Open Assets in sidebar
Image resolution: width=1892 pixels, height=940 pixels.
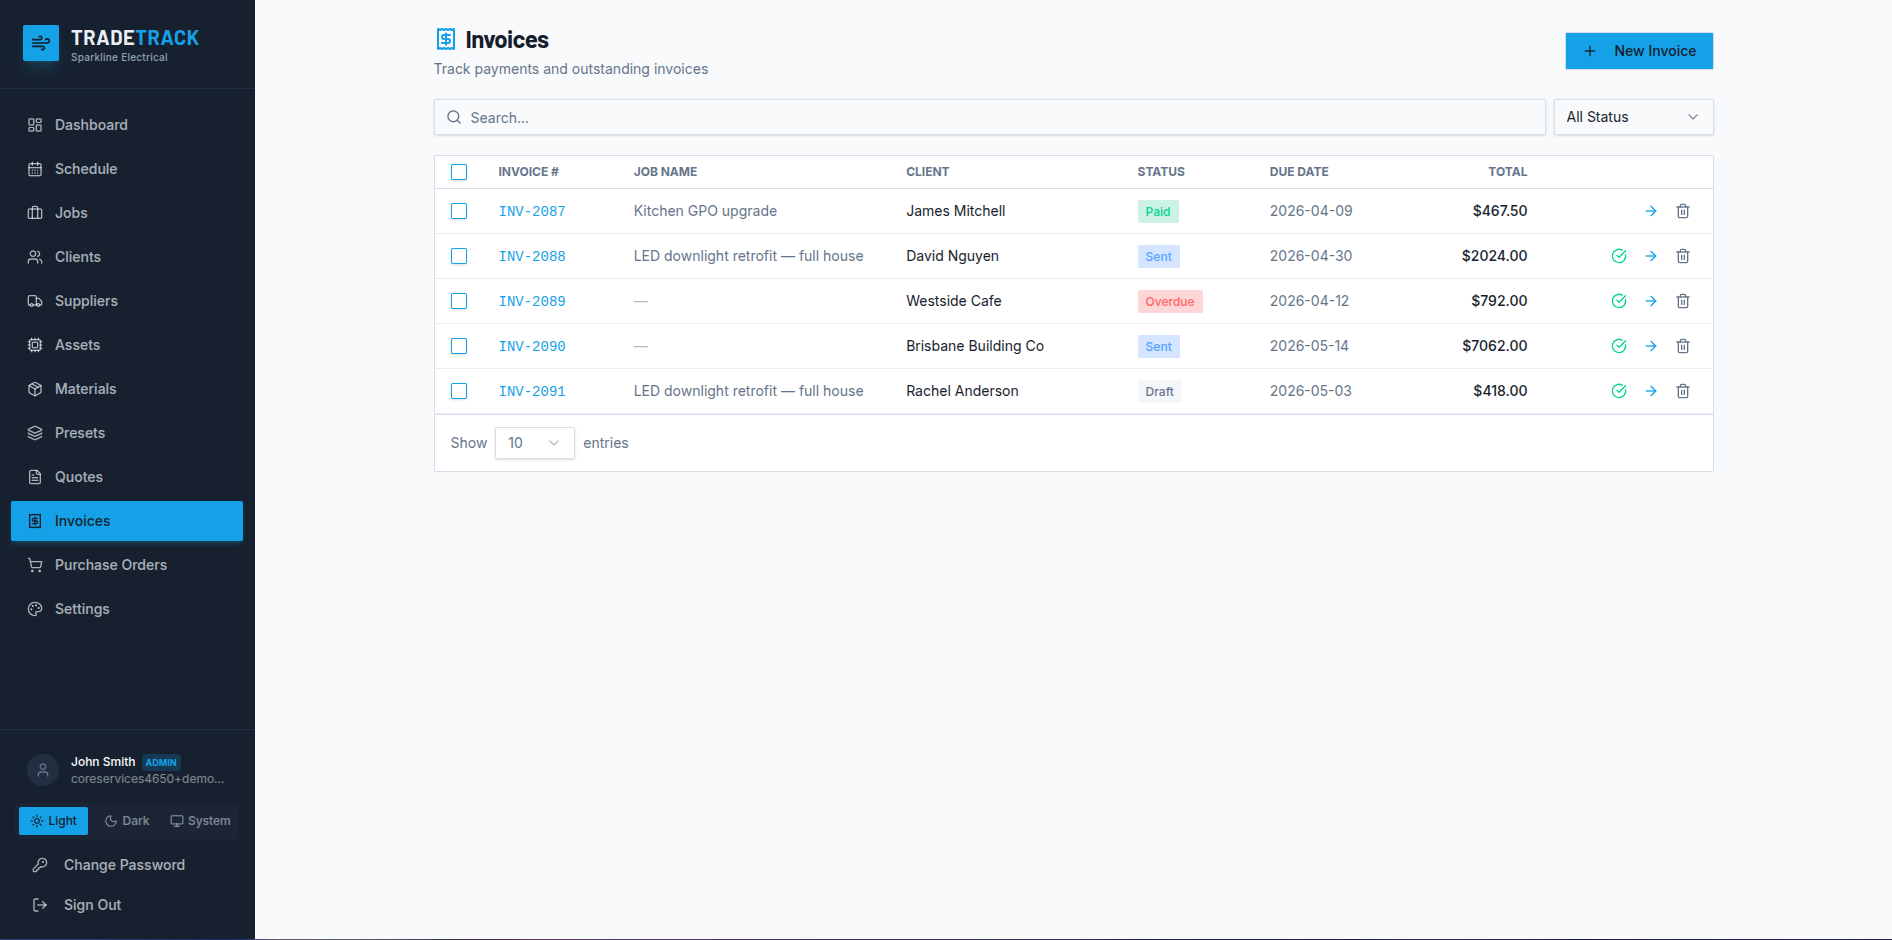pos(127,345)
